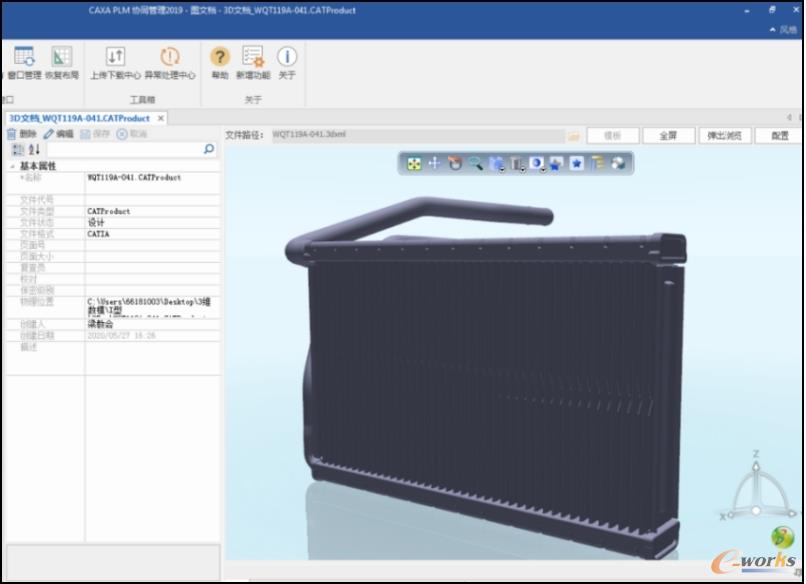Open view orientation dropdown in viewer toolbar
Image resolution: width=806 pixels, height=584 pixels.
pos(497,163)
